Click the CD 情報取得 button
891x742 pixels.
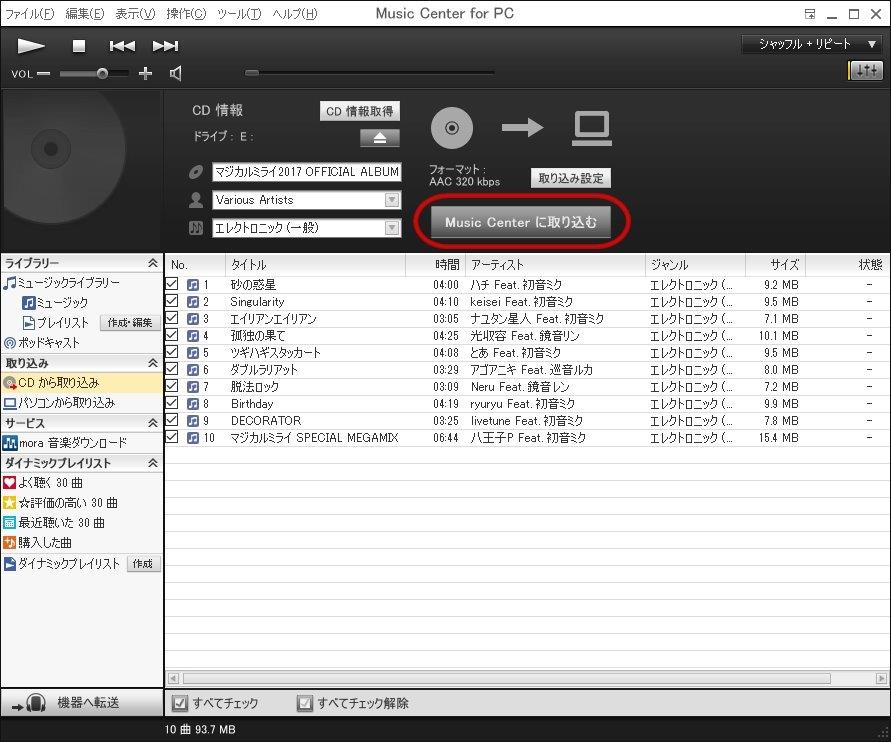(x=360, y=111)
